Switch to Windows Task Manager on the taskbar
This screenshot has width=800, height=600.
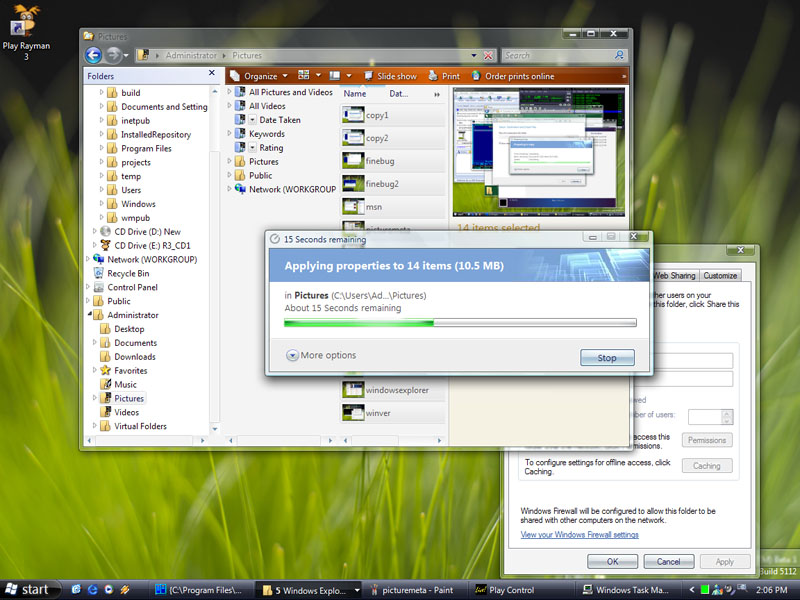tap(626, 590)
